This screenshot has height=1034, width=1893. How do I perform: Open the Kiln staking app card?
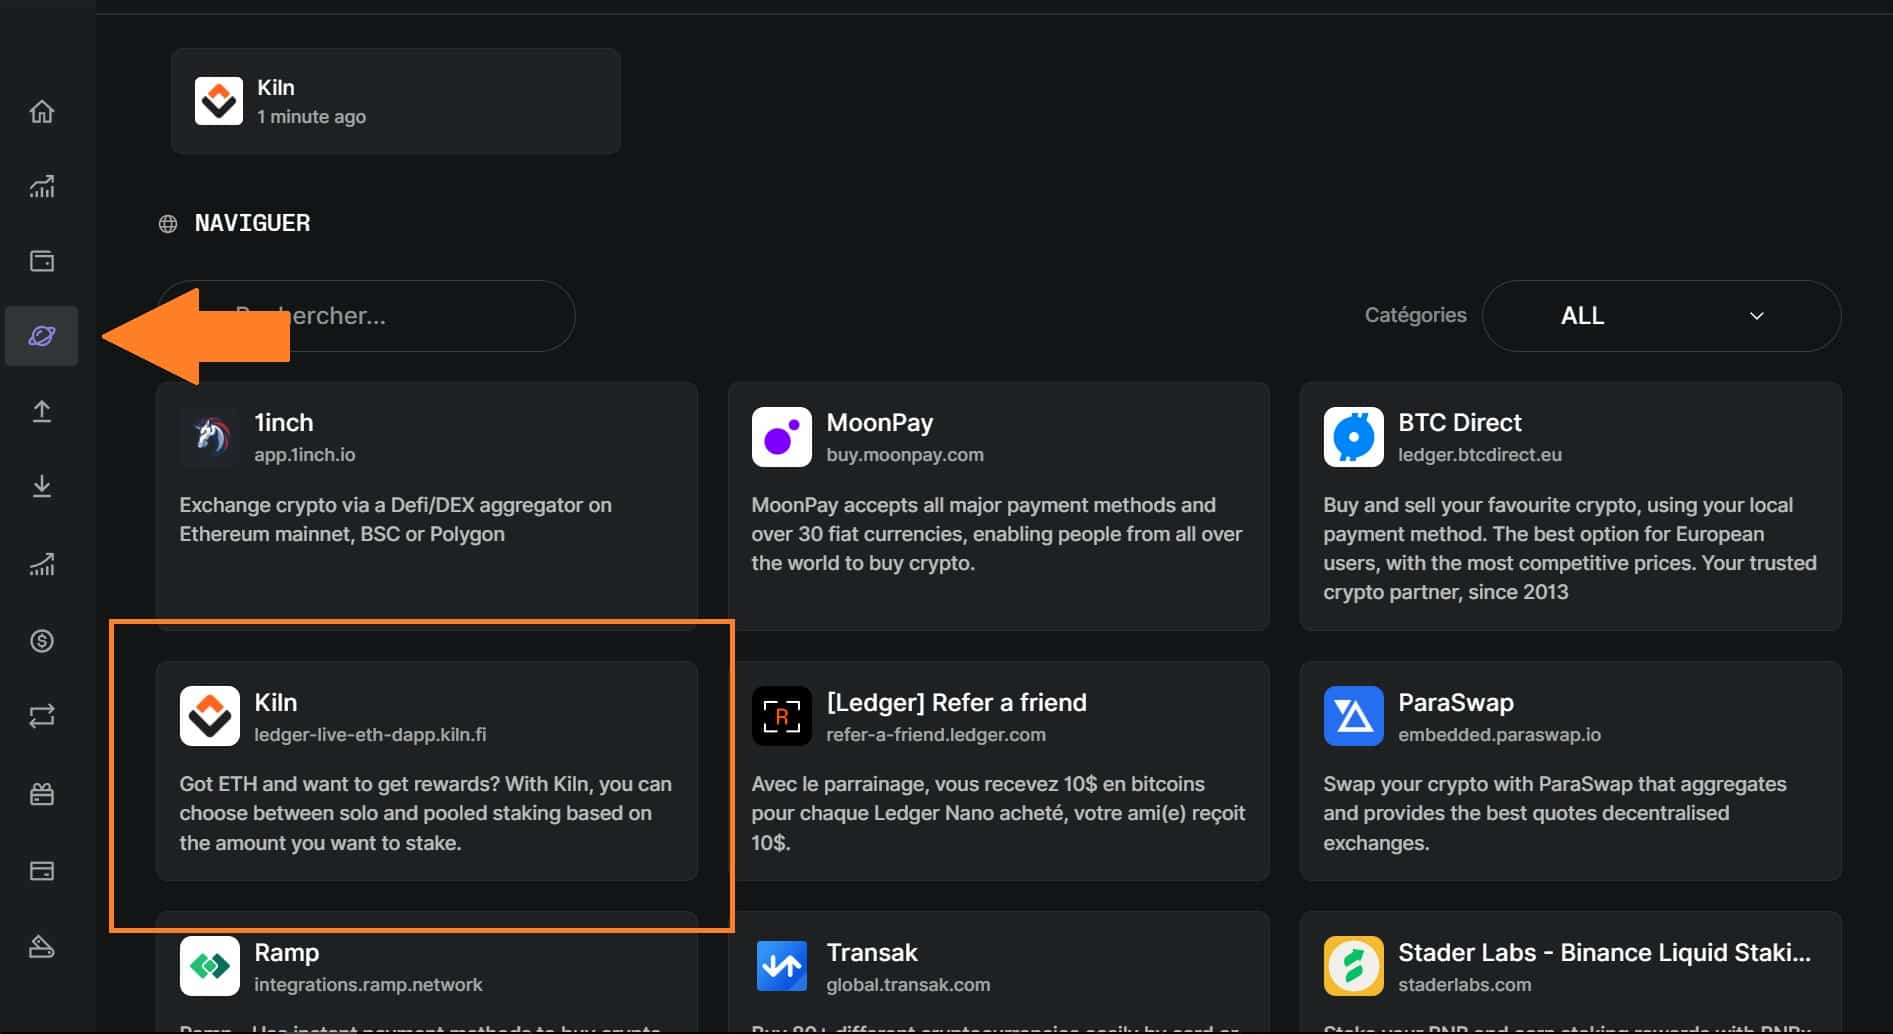[x=427, y=771]
